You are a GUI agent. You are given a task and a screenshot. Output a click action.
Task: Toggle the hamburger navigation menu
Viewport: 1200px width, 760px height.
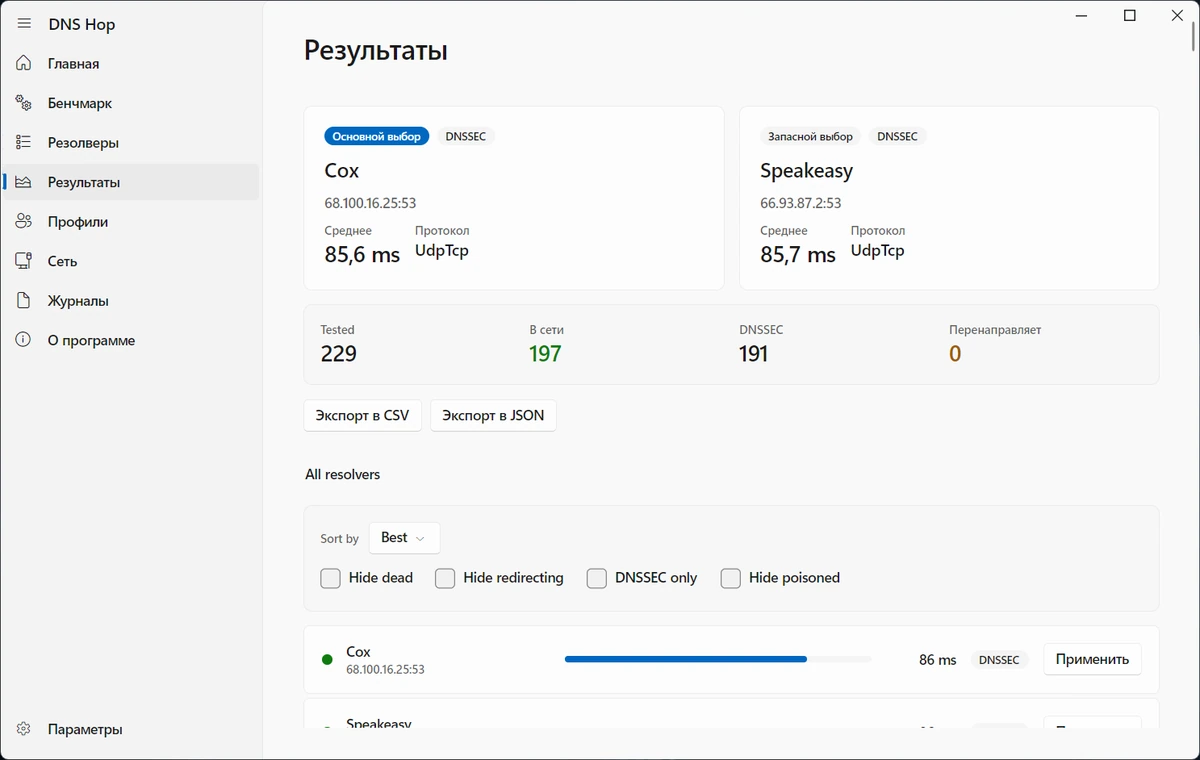pyautogui.click(x=24, y=24)
